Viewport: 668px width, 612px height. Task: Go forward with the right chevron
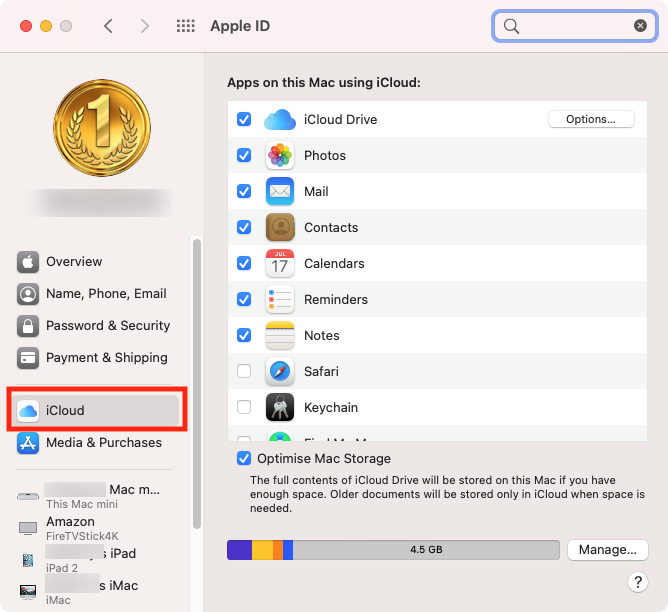(145, 26)
